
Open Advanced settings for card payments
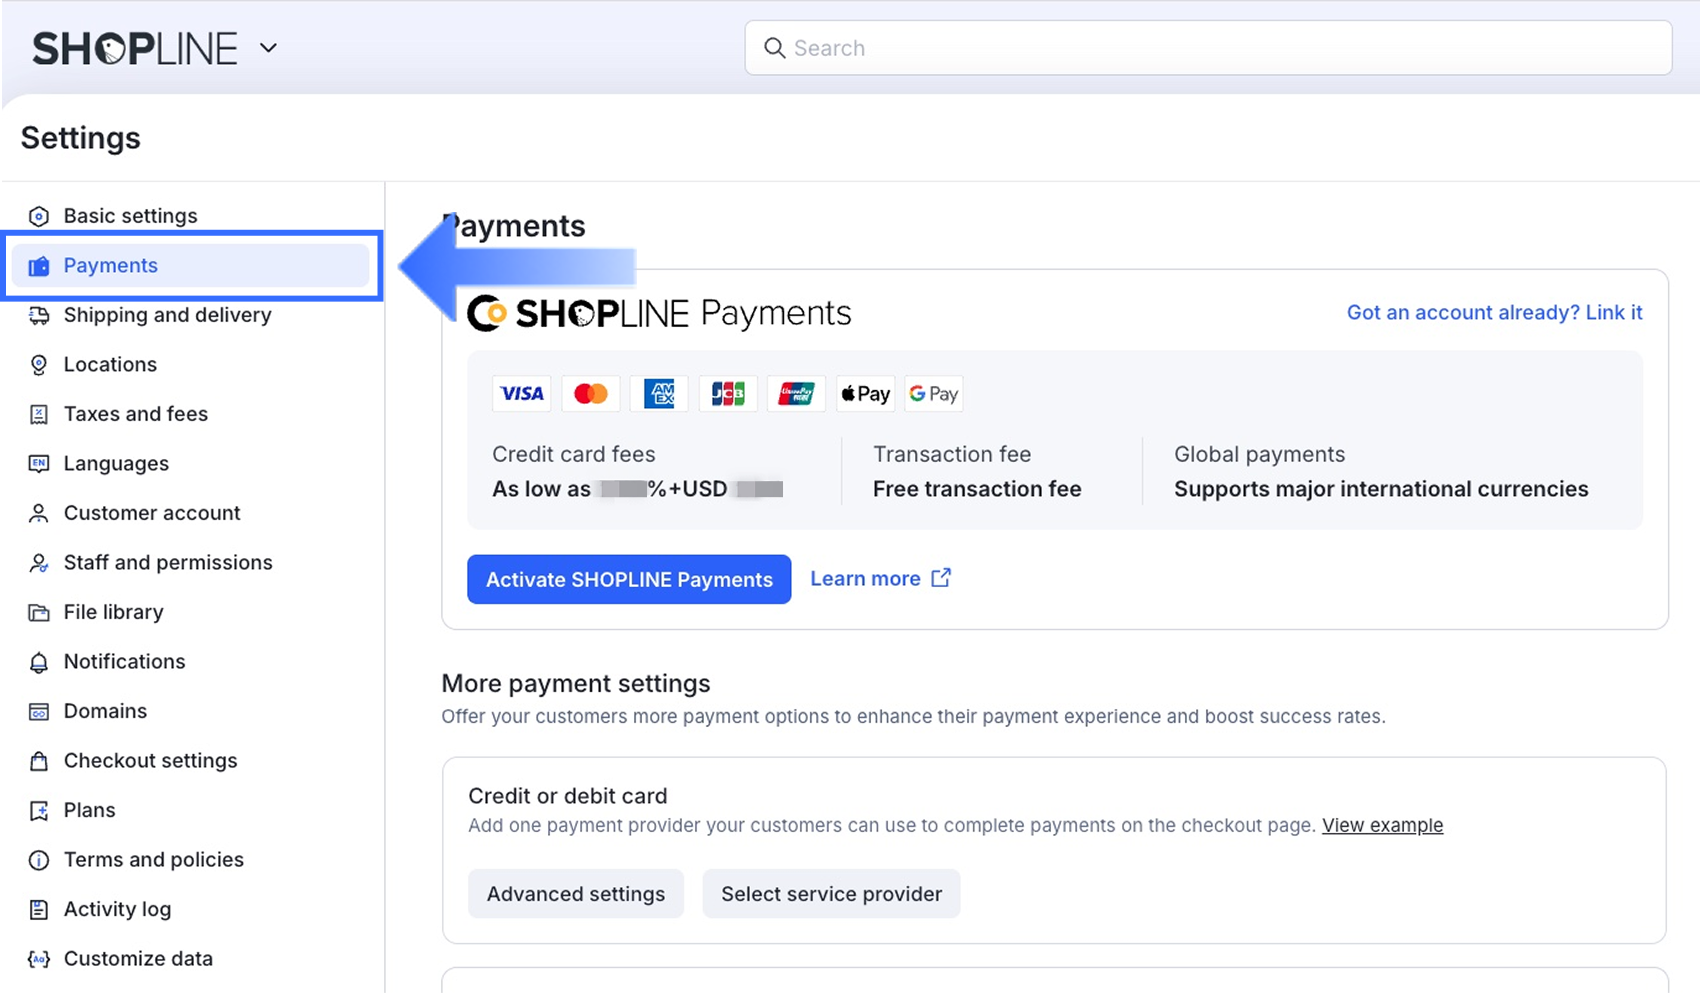pos(576,894)
